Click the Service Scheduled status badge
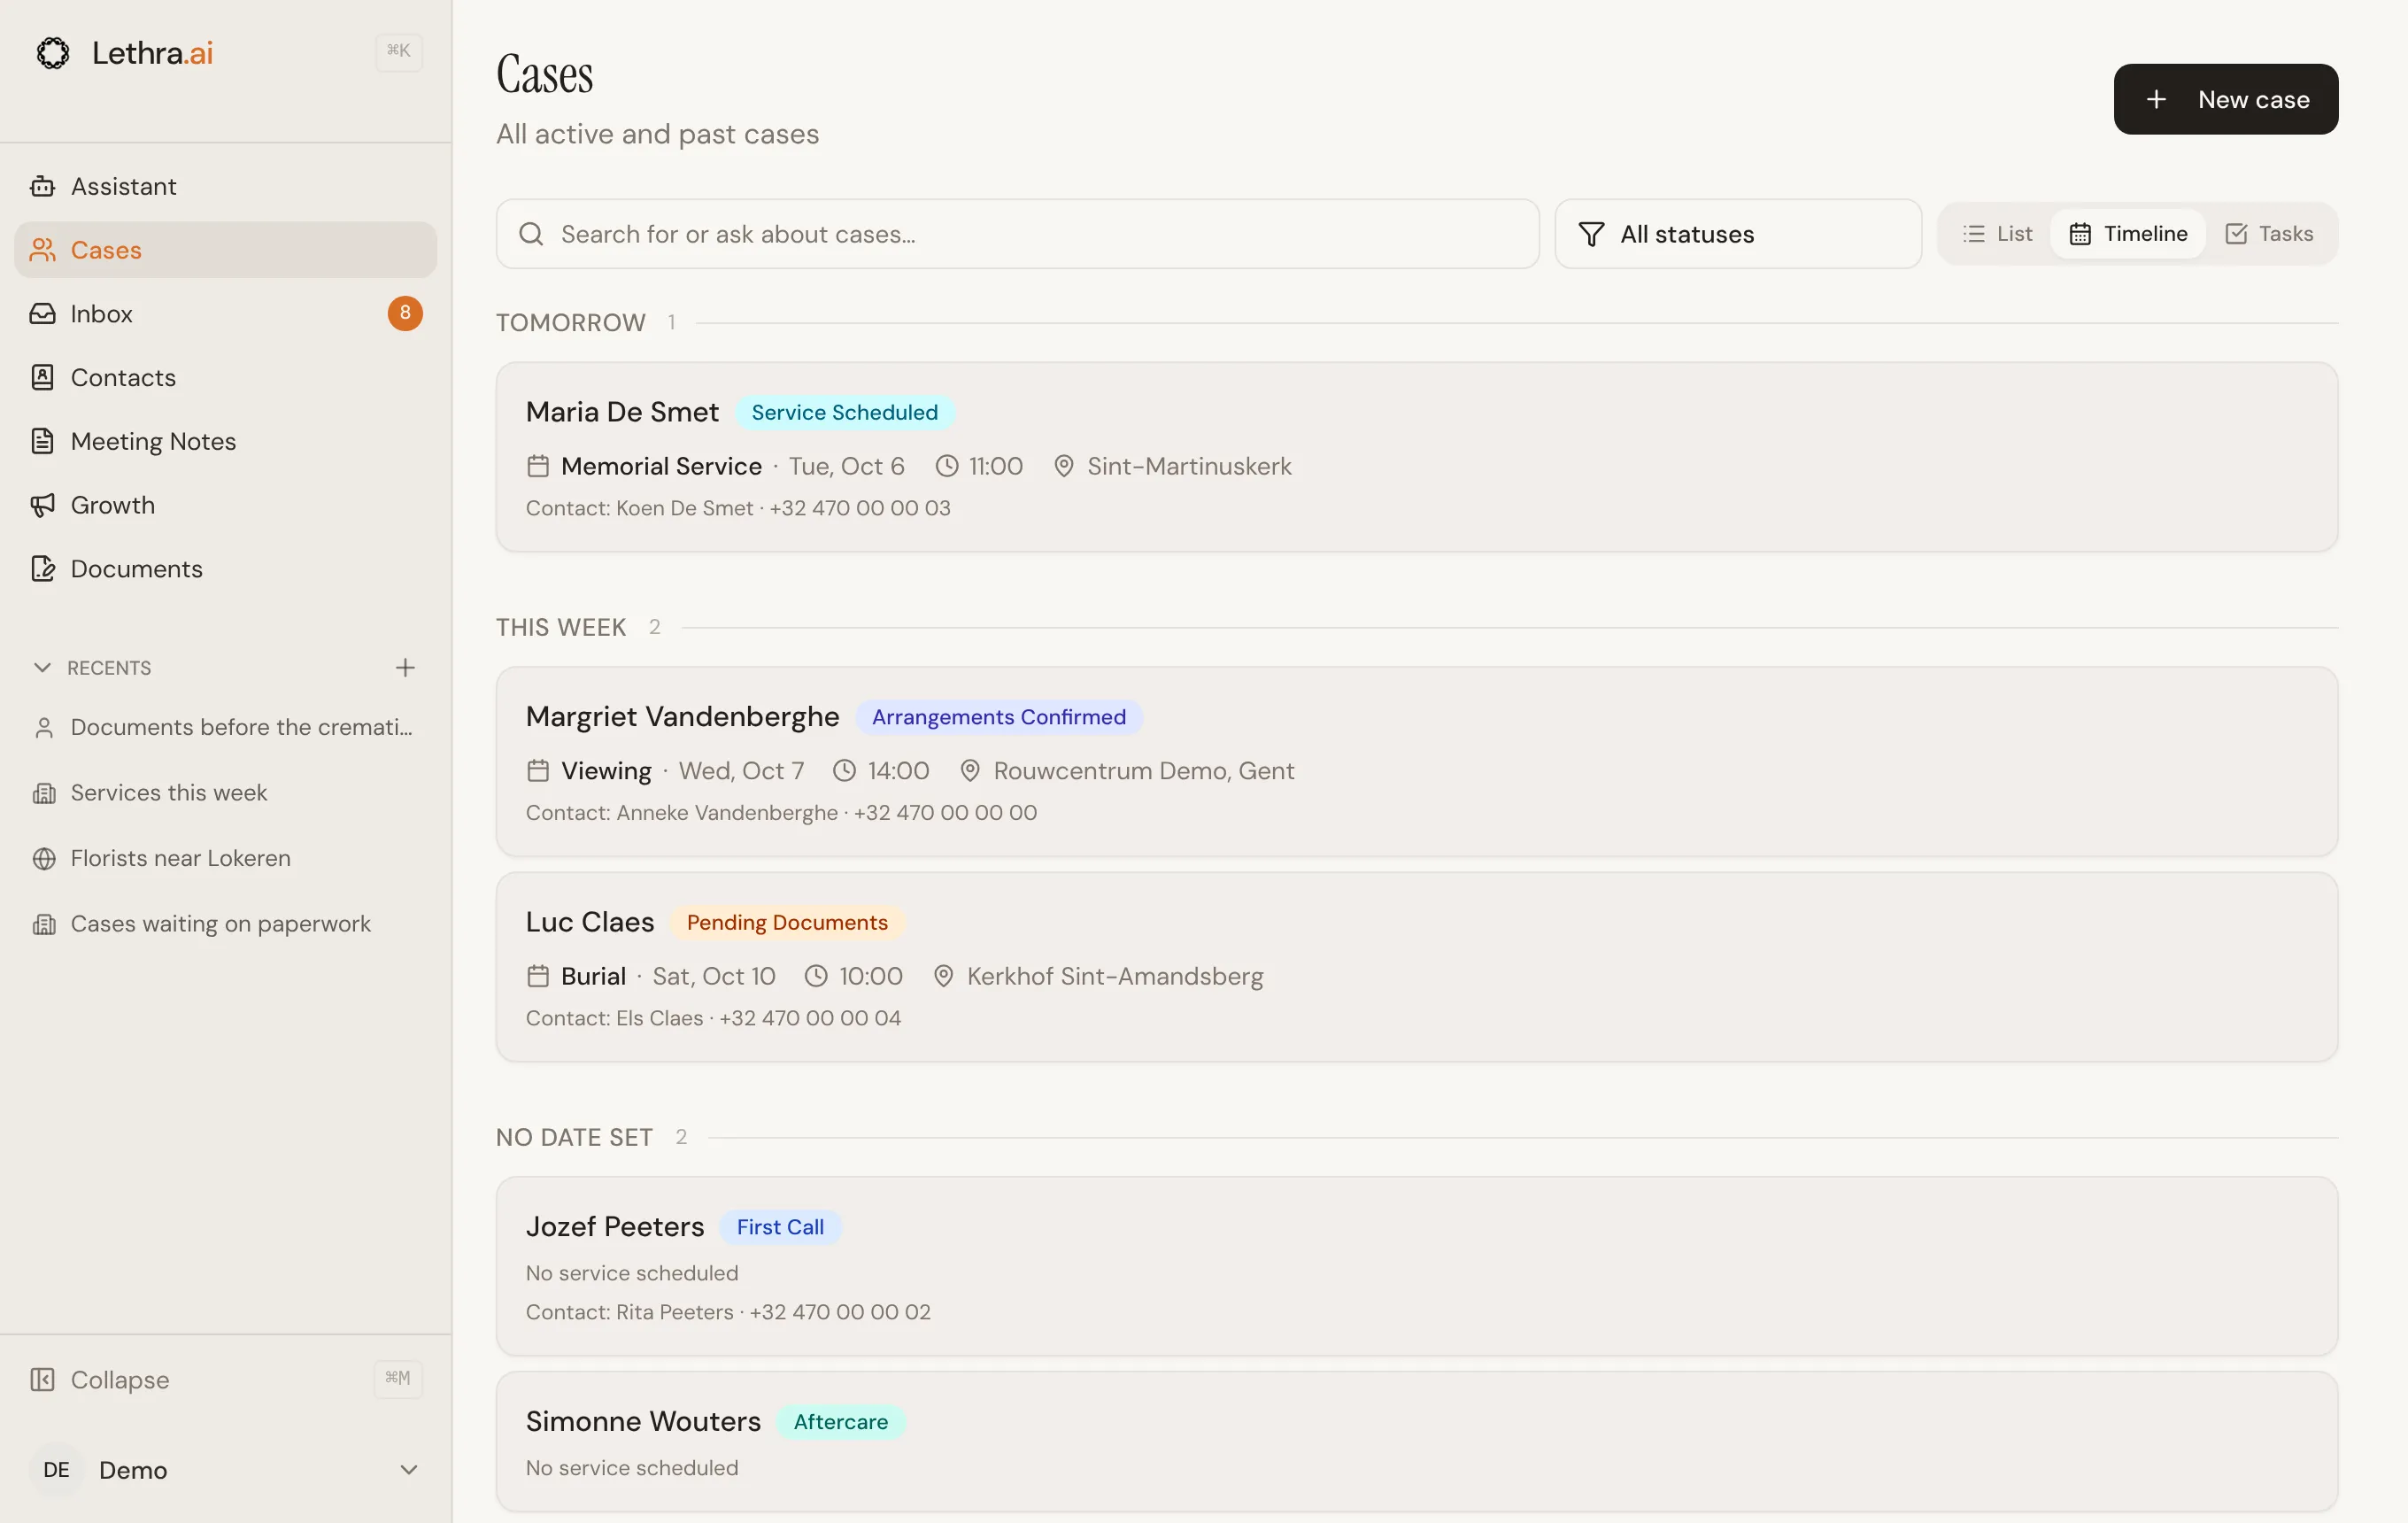2408x1523 pixels. pyautogui.click(x=845, y=412)
